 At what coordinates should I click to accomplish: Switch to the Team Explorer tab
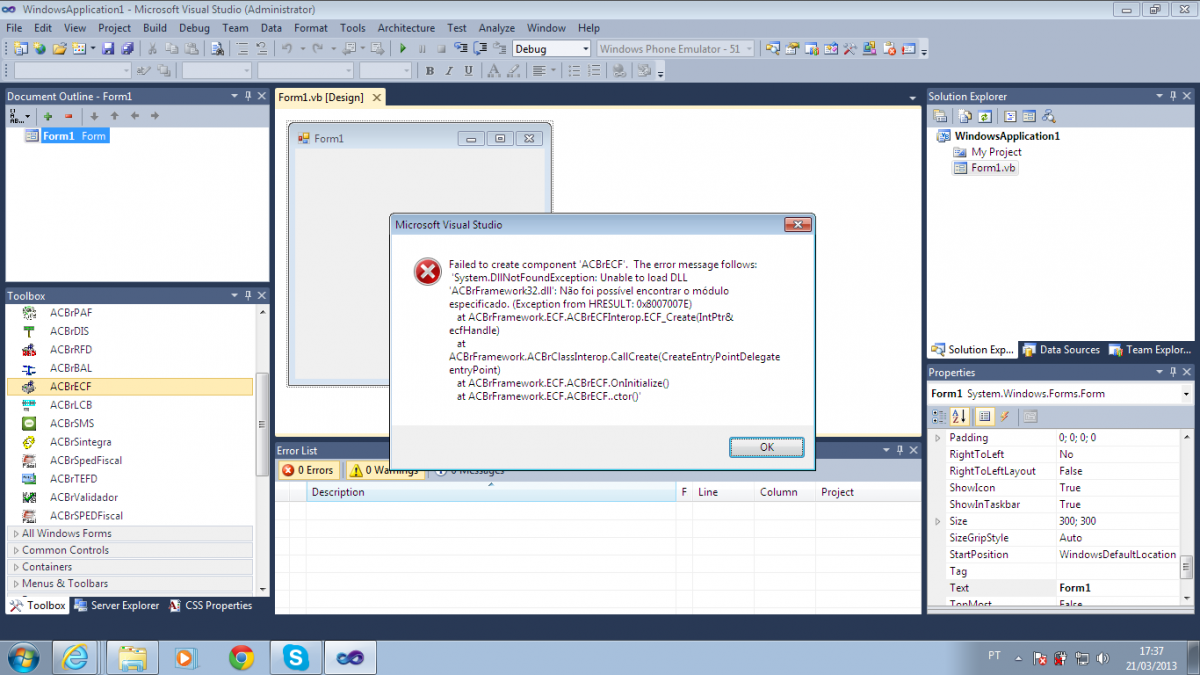1148,350
